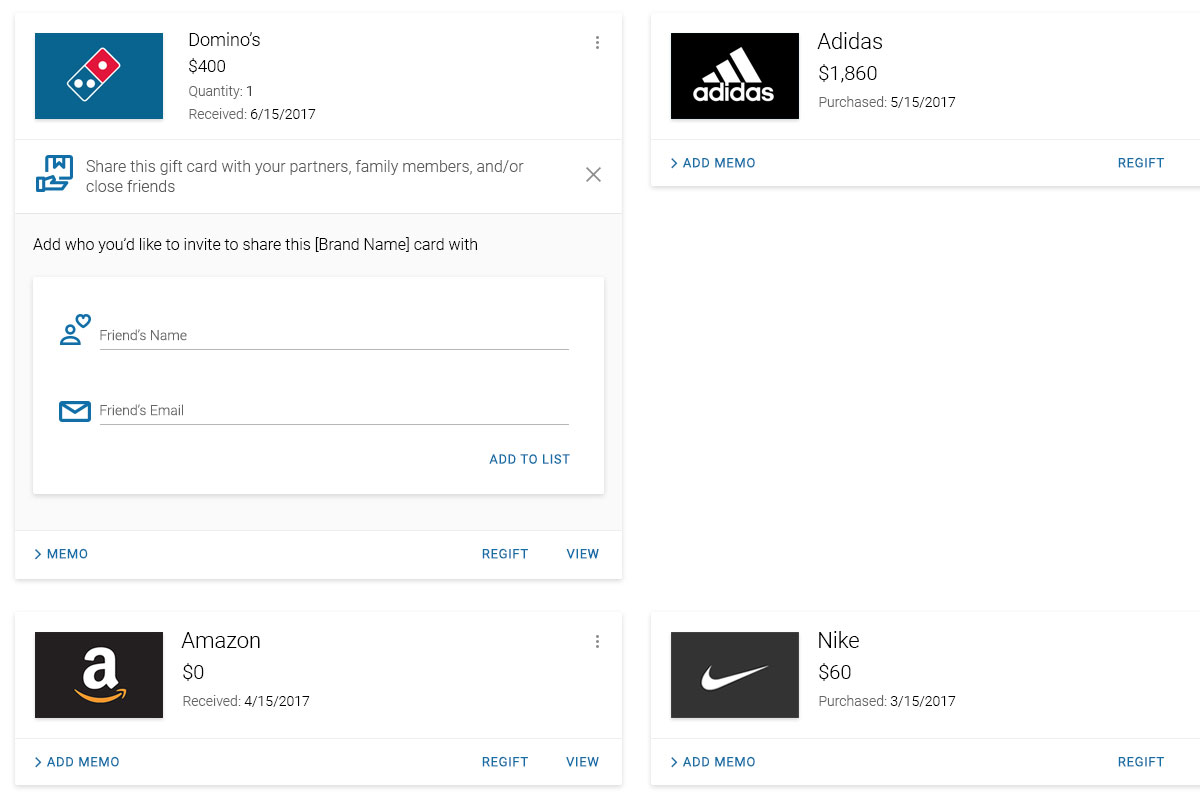The height and width of the screenshot is (800, 1200).
Task: Click the blue envelope email icon
Action: coord(75,411)
